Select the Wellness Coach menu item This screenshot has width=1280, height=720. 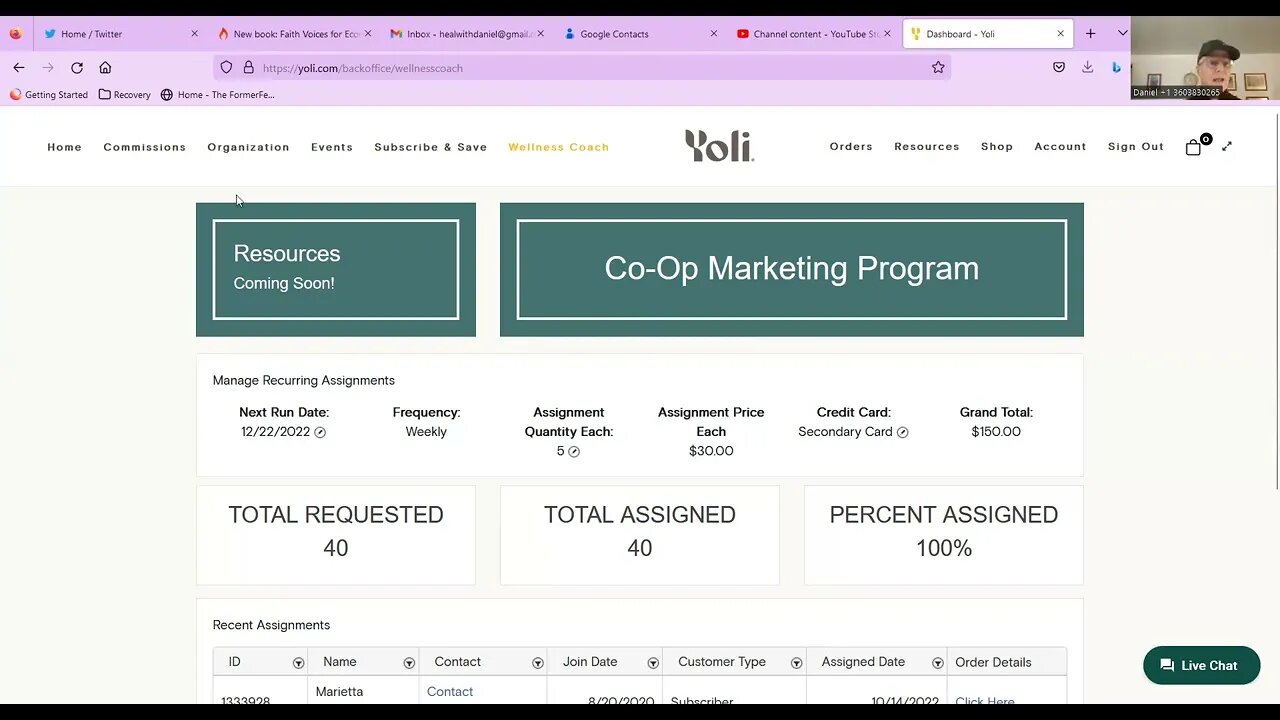coord(558,147)
